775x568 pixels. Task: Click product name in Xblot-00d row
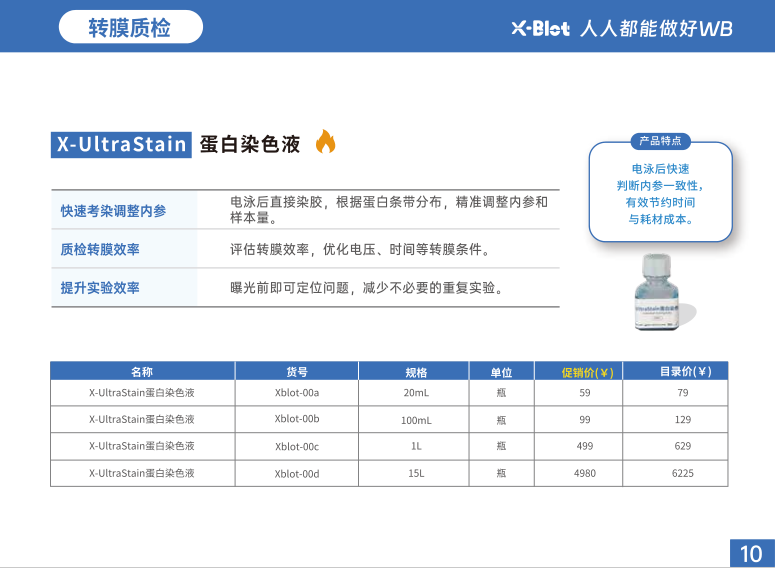pyautogui.click(x=142, y=473)
